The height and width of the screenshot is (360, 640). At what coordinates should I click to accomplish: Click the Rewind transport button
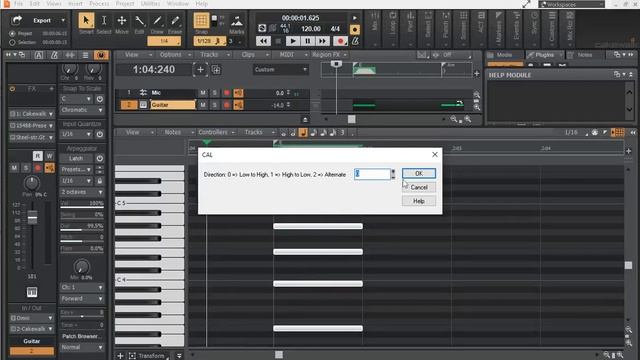[263, 41]
